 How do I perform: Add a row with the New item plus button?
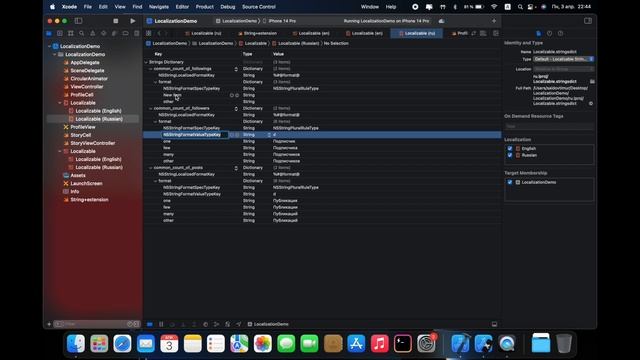click(x=231, y=96)
